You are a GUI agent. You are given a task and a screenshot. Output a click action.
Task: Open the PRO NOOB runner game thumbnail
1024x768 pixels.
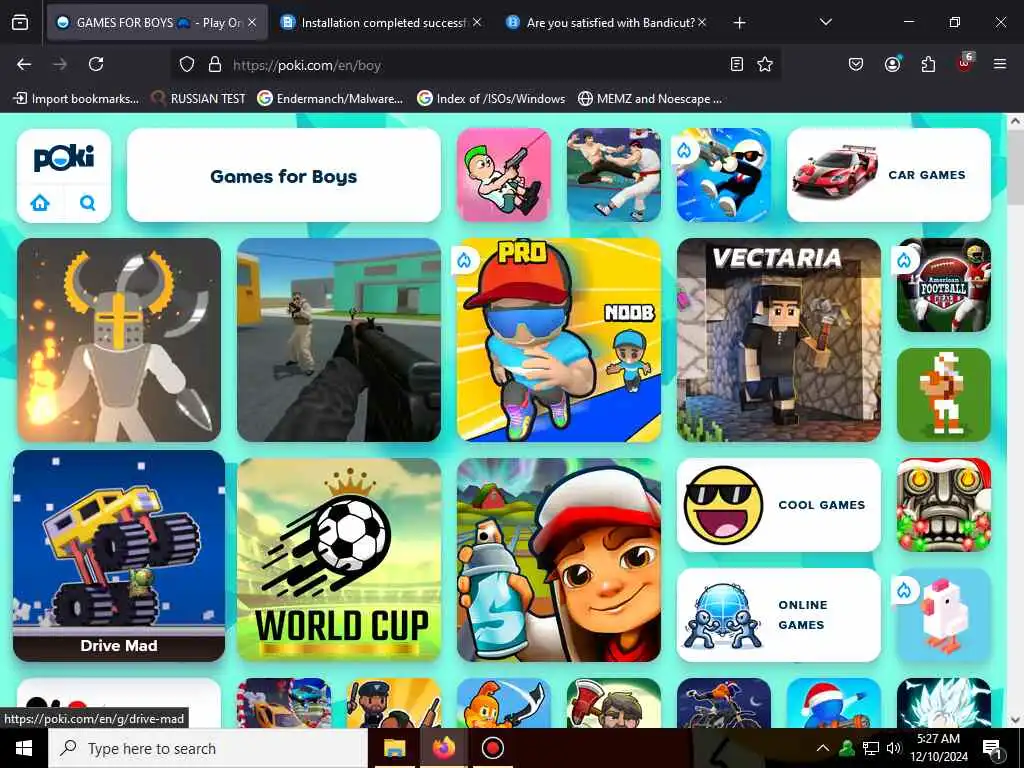click(x=559, y=340)
